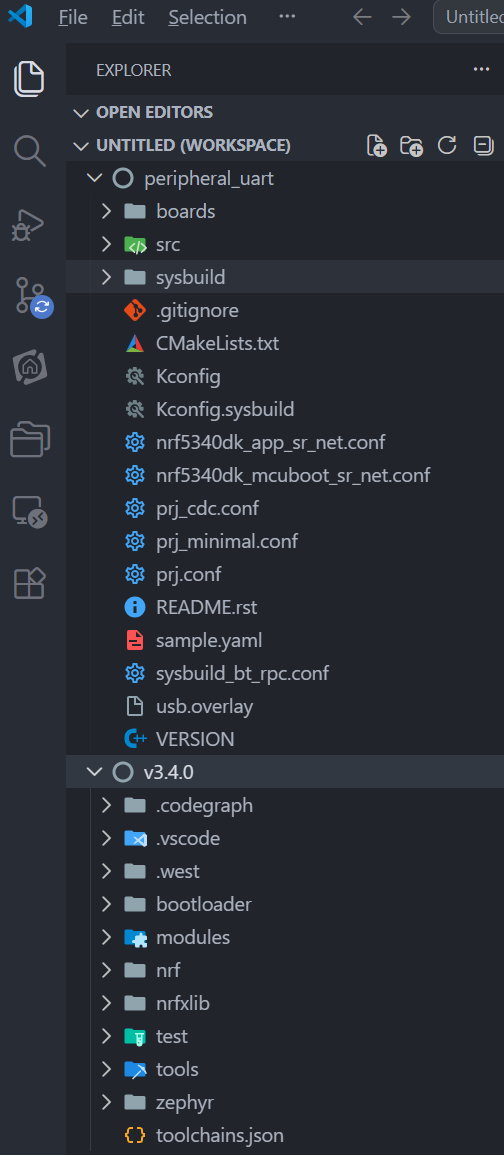
Task: Open the Selection menu
Action: 207,17
